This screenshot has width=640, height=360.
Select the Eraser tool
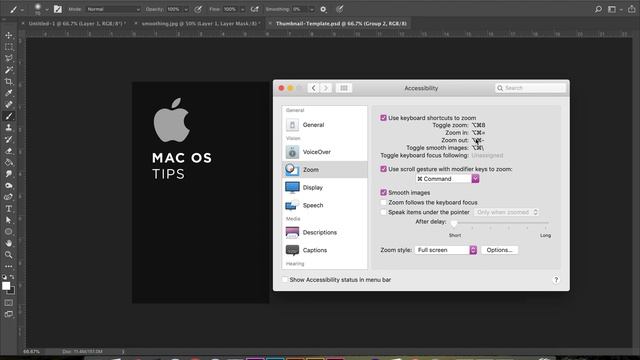click(9, 151)
